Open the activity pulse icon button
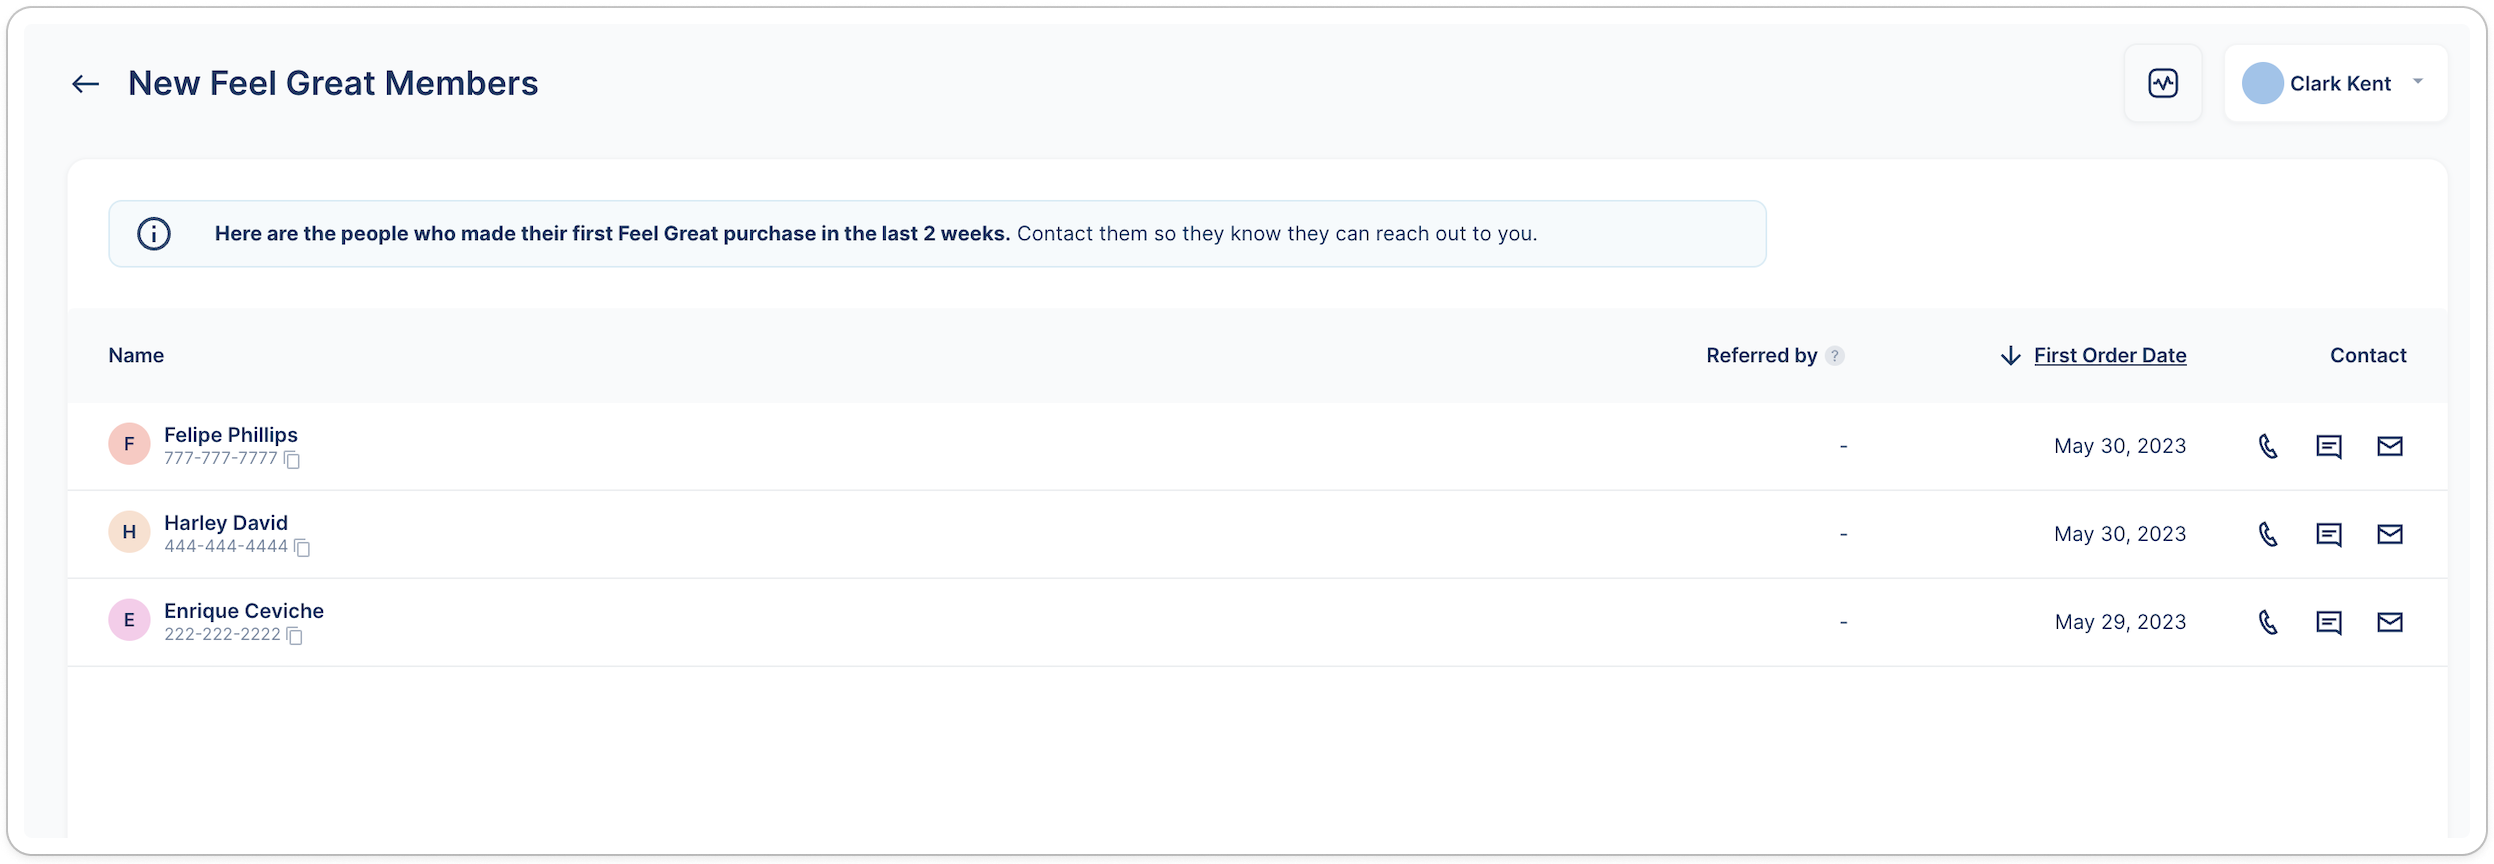 click(2162, 84)
